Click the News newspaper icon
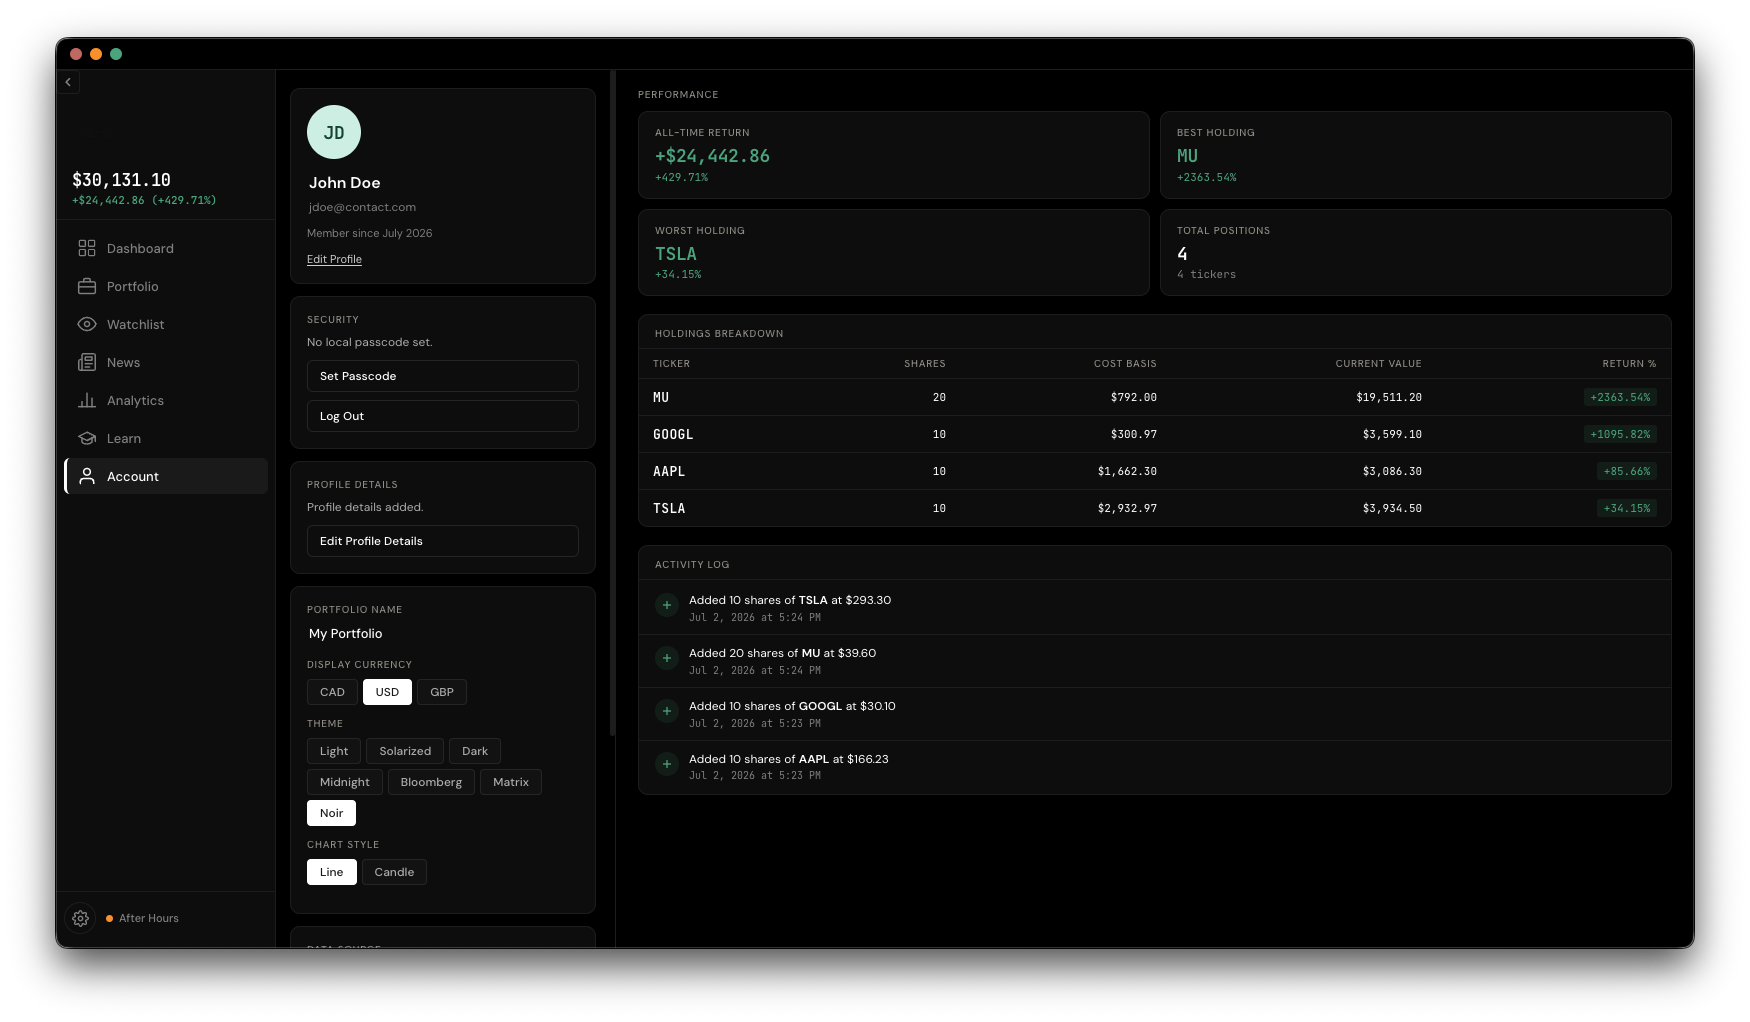The image size is (1750, 1022). click(x=87, y=362)
